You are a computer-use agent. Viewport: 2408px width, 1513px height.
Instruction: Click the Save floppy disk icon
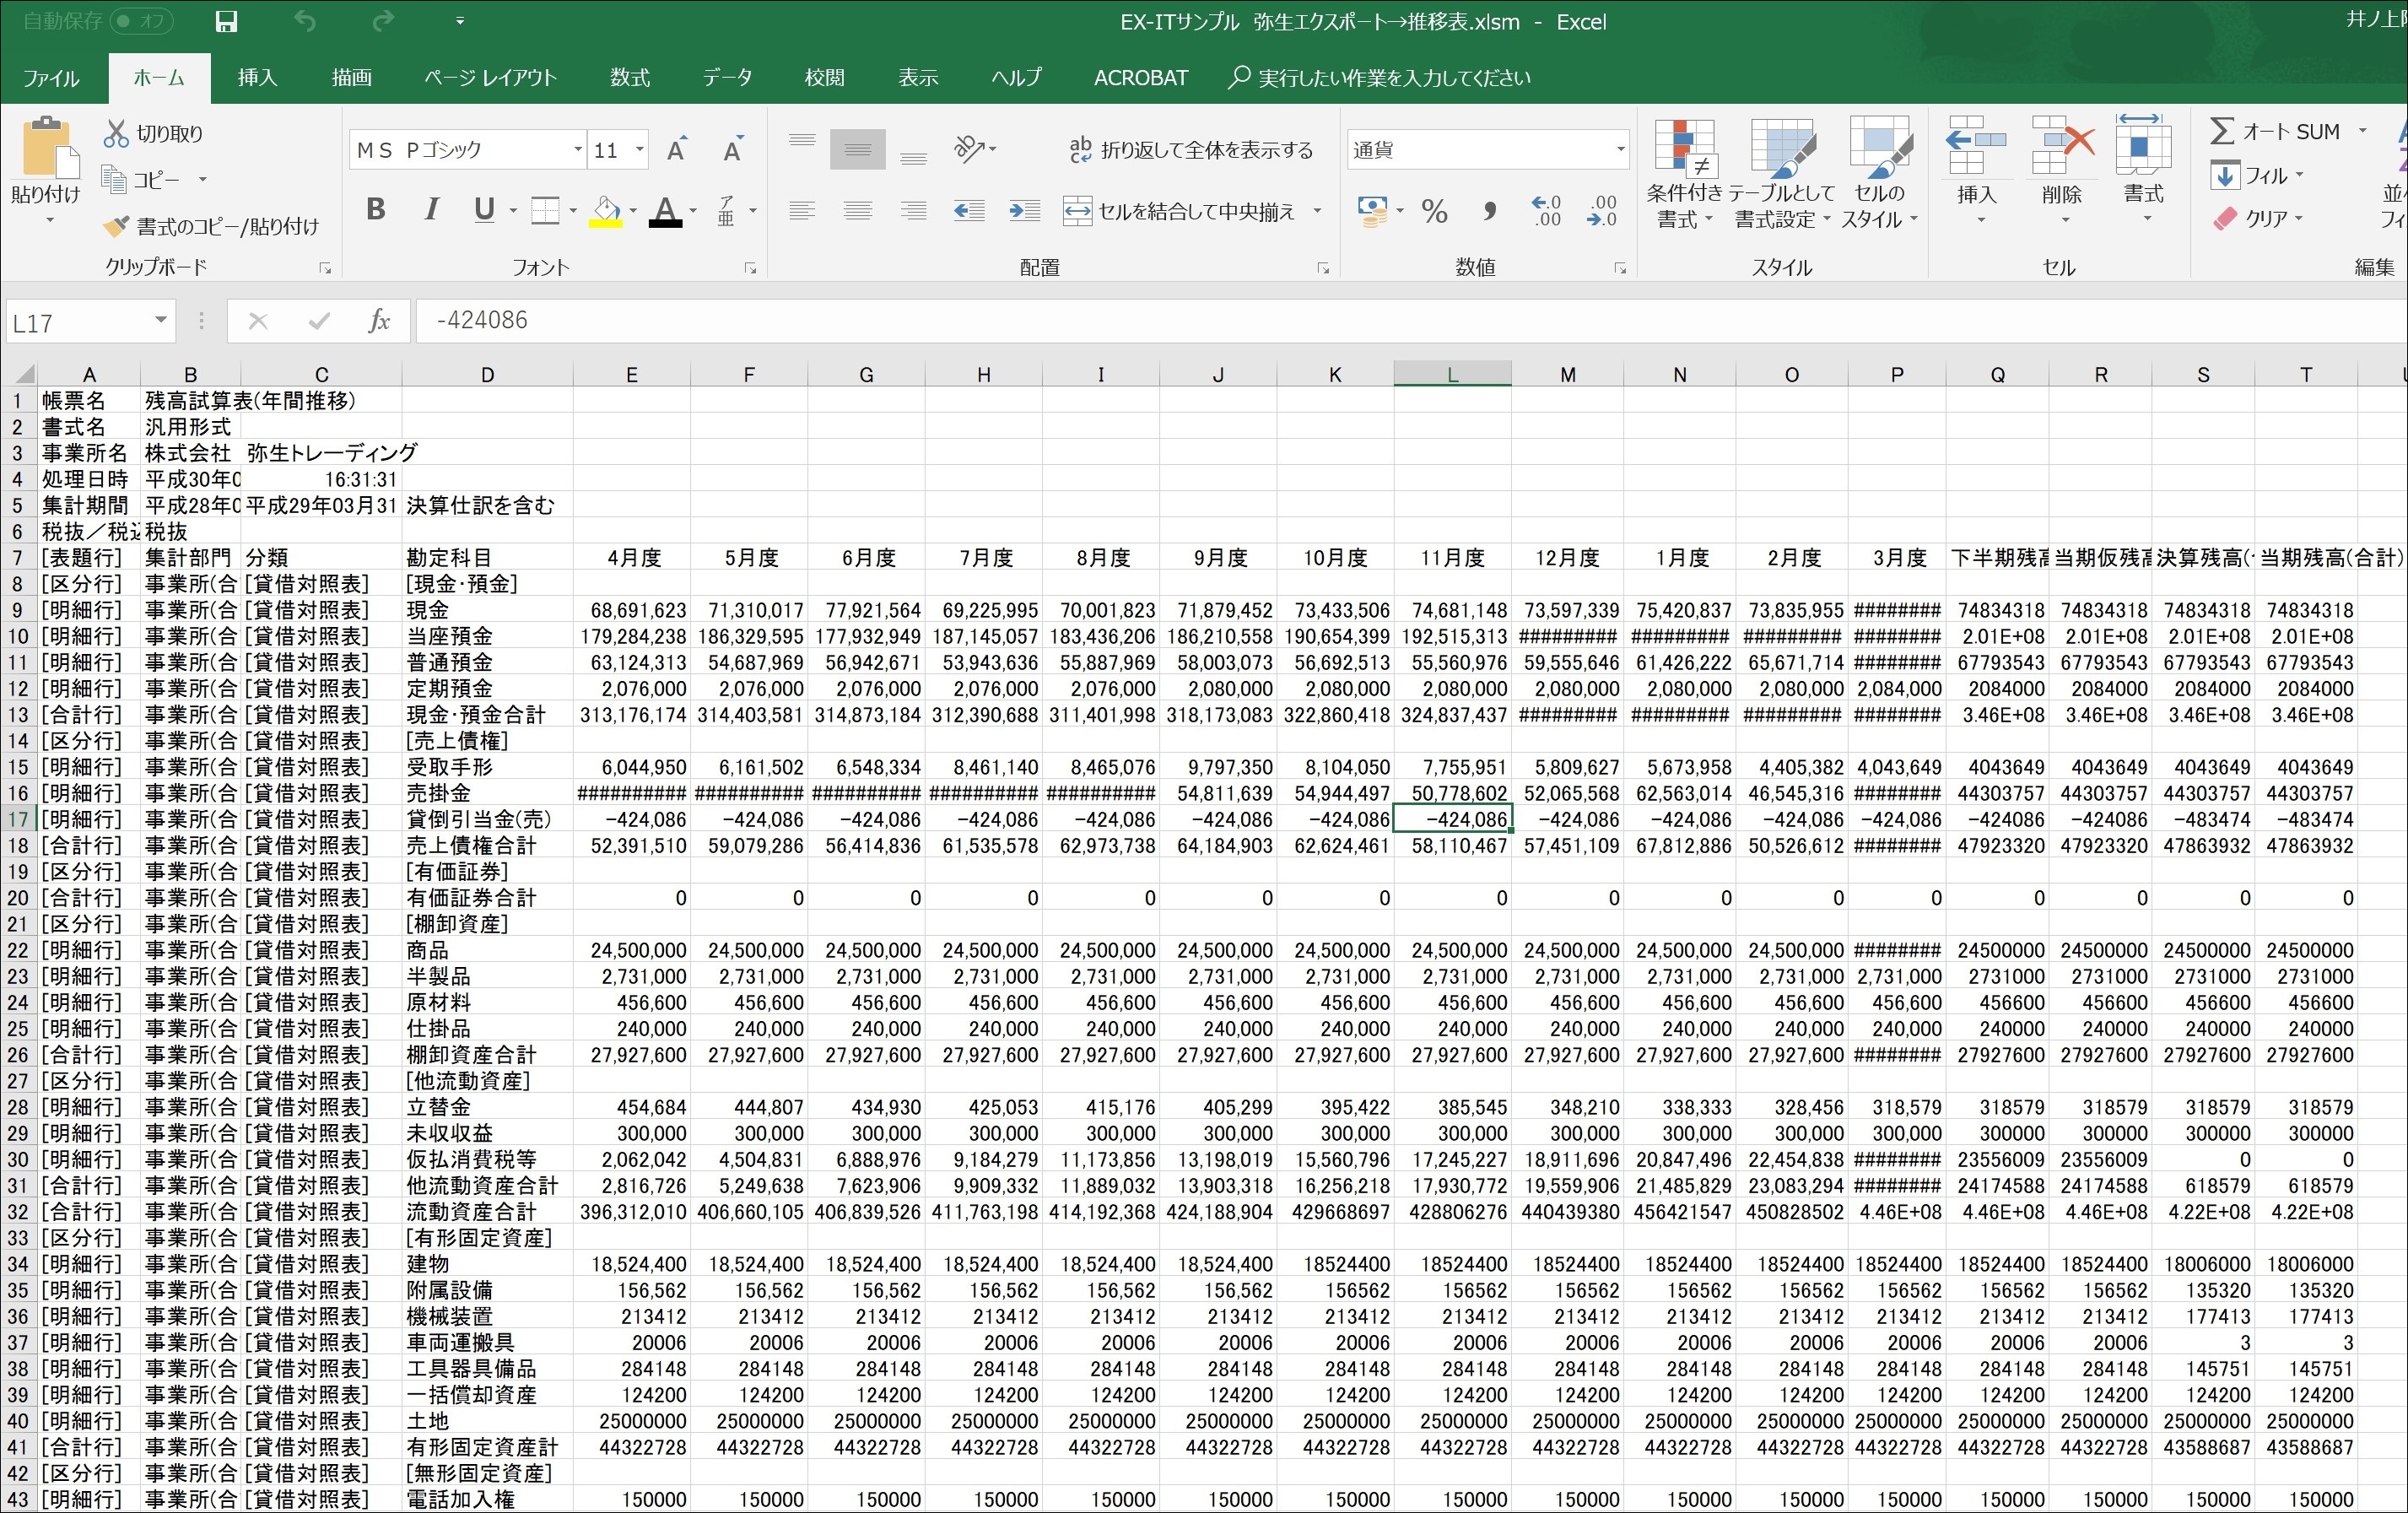click(226, 22)
